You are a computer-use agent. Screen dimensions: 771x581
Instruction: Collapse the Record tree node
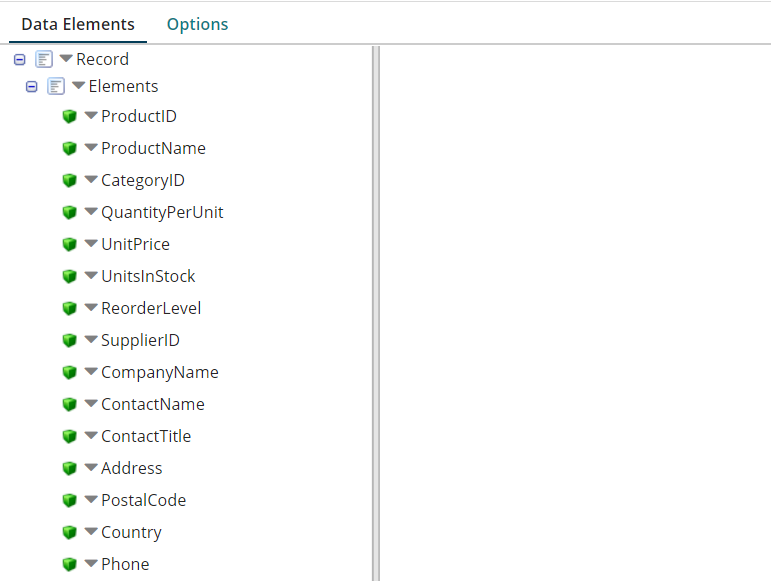(x=19, y=60)
